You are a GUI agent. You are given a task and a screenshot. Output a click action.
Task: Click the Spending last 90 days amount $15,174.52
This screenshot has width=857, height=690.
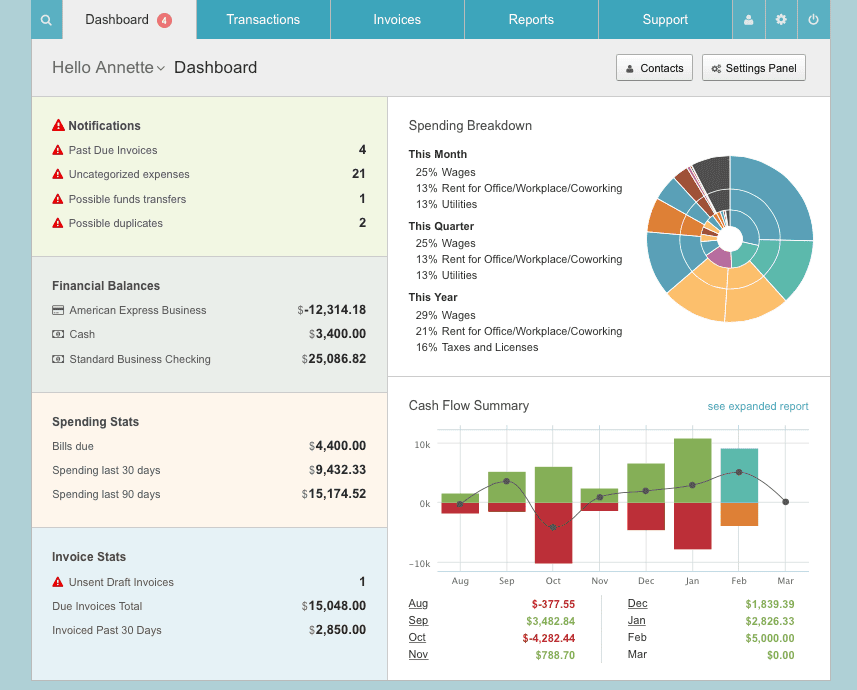pos(333,494)
